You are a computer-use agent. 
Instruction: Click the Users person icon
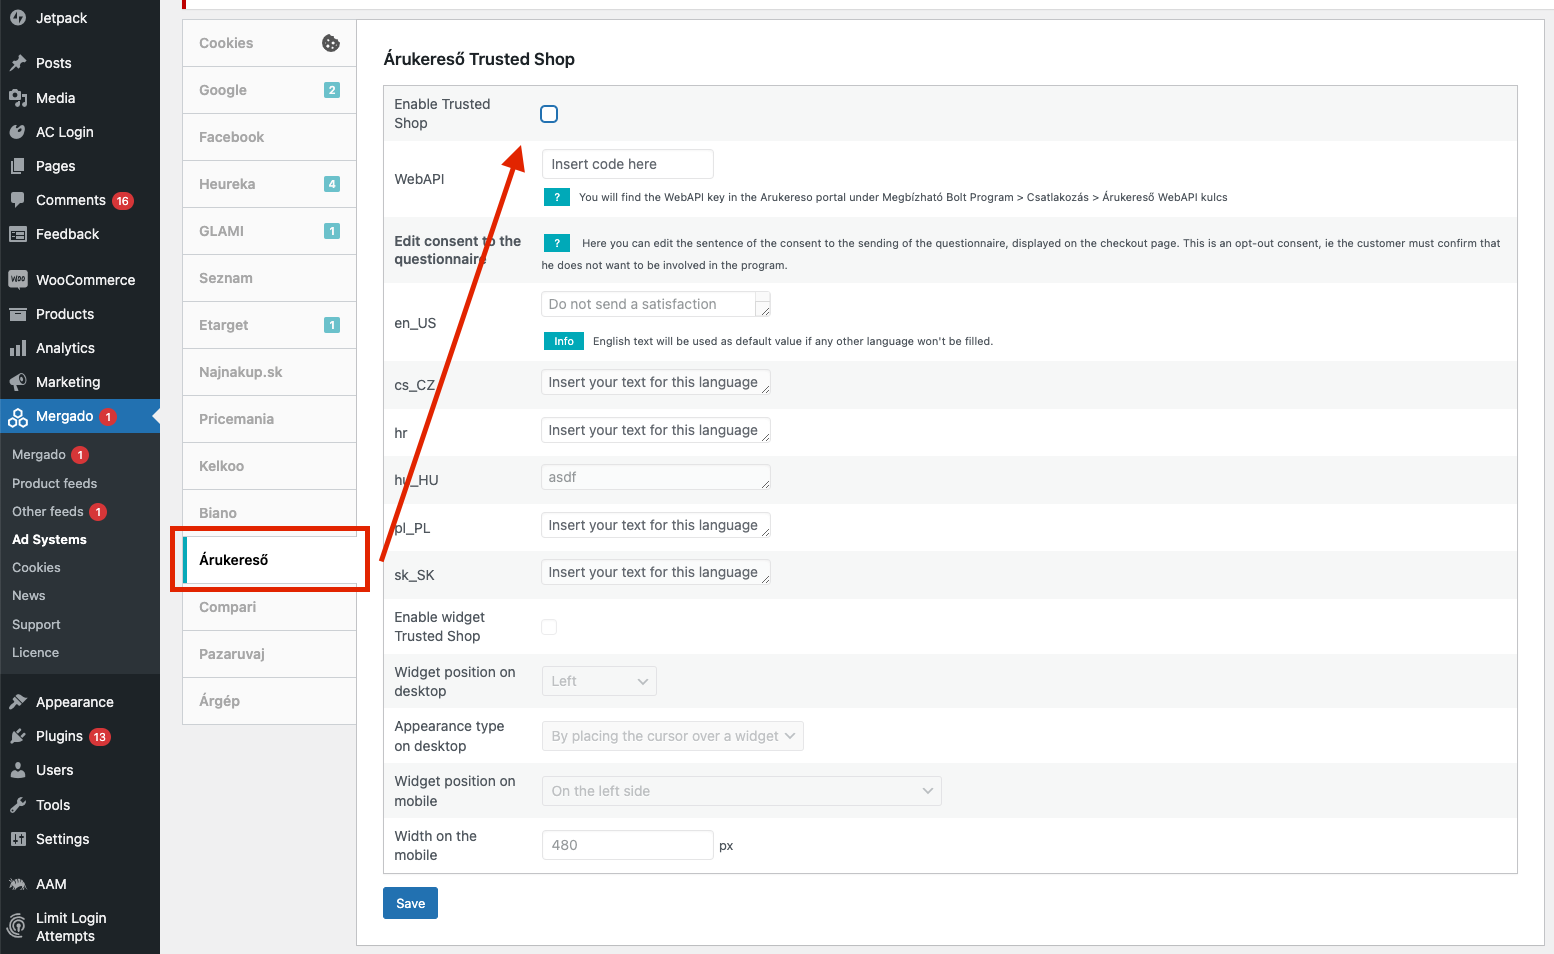point(18,770)
